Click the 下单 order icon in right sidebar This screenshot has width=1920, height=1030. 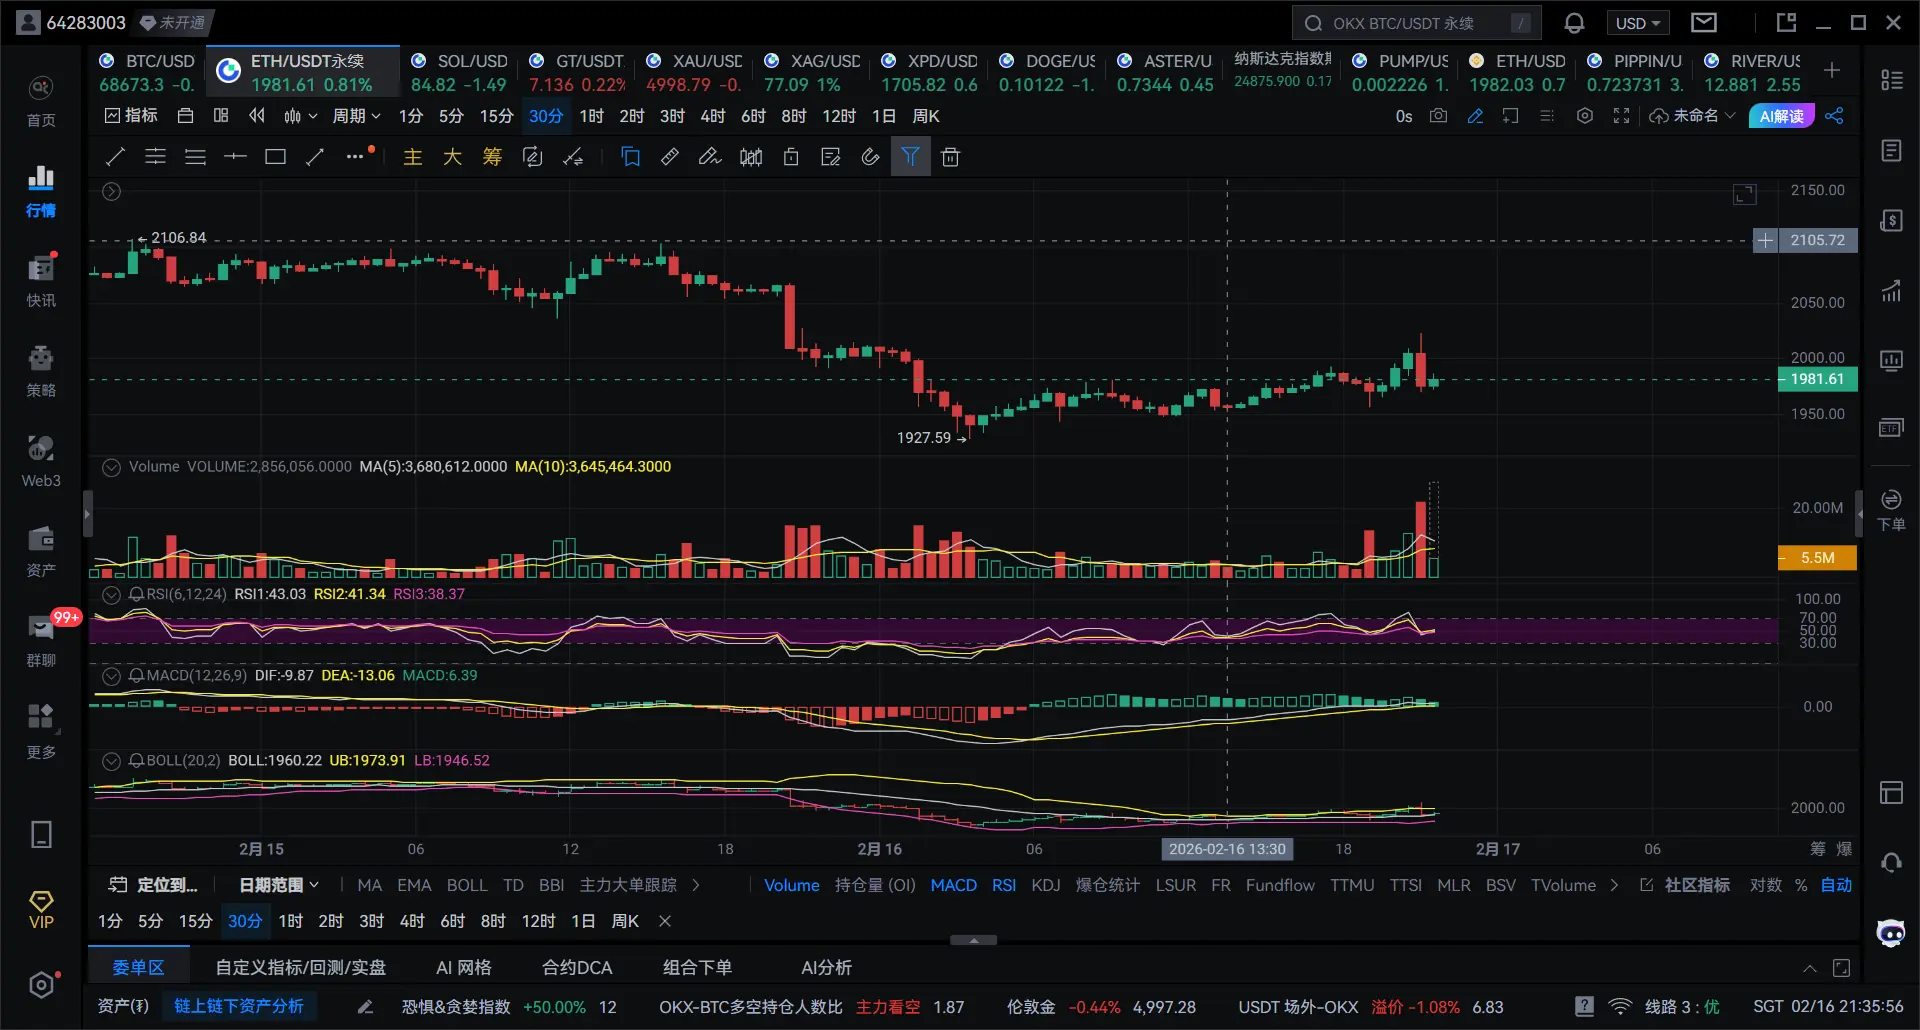[1891, 510]
